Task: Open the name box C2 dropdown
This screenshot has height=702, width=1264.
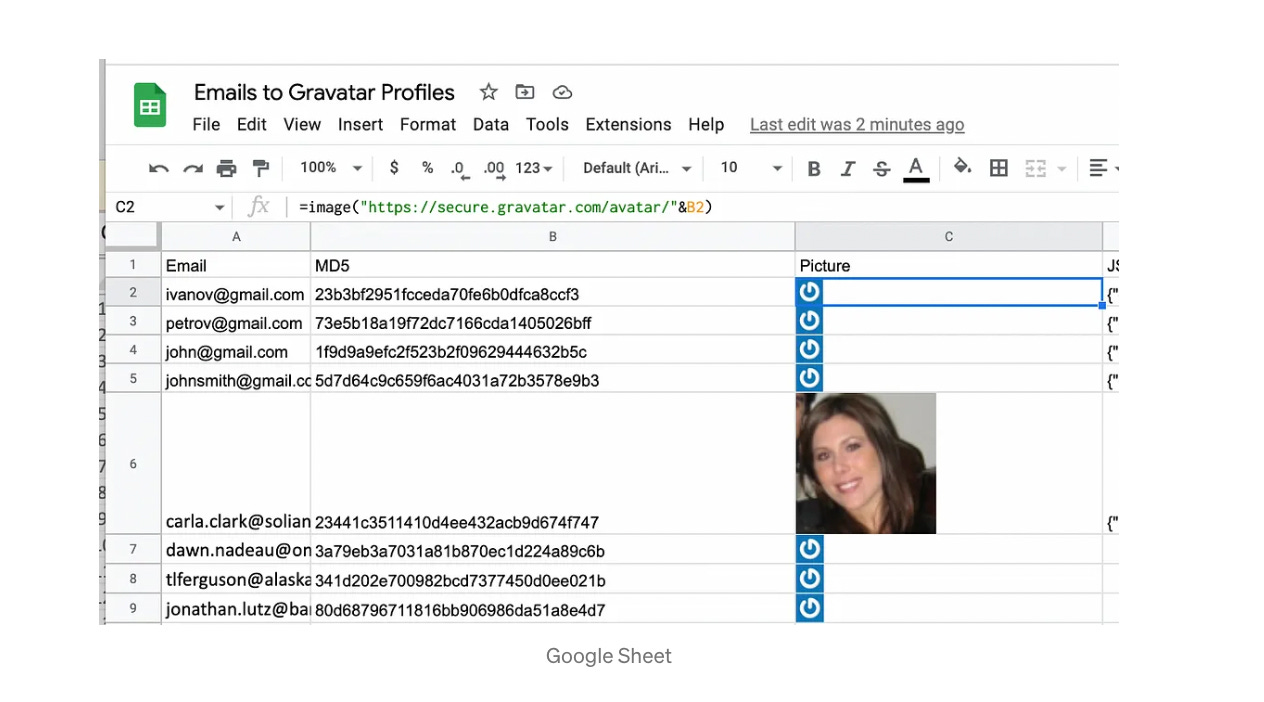Action: click(219, 208)
